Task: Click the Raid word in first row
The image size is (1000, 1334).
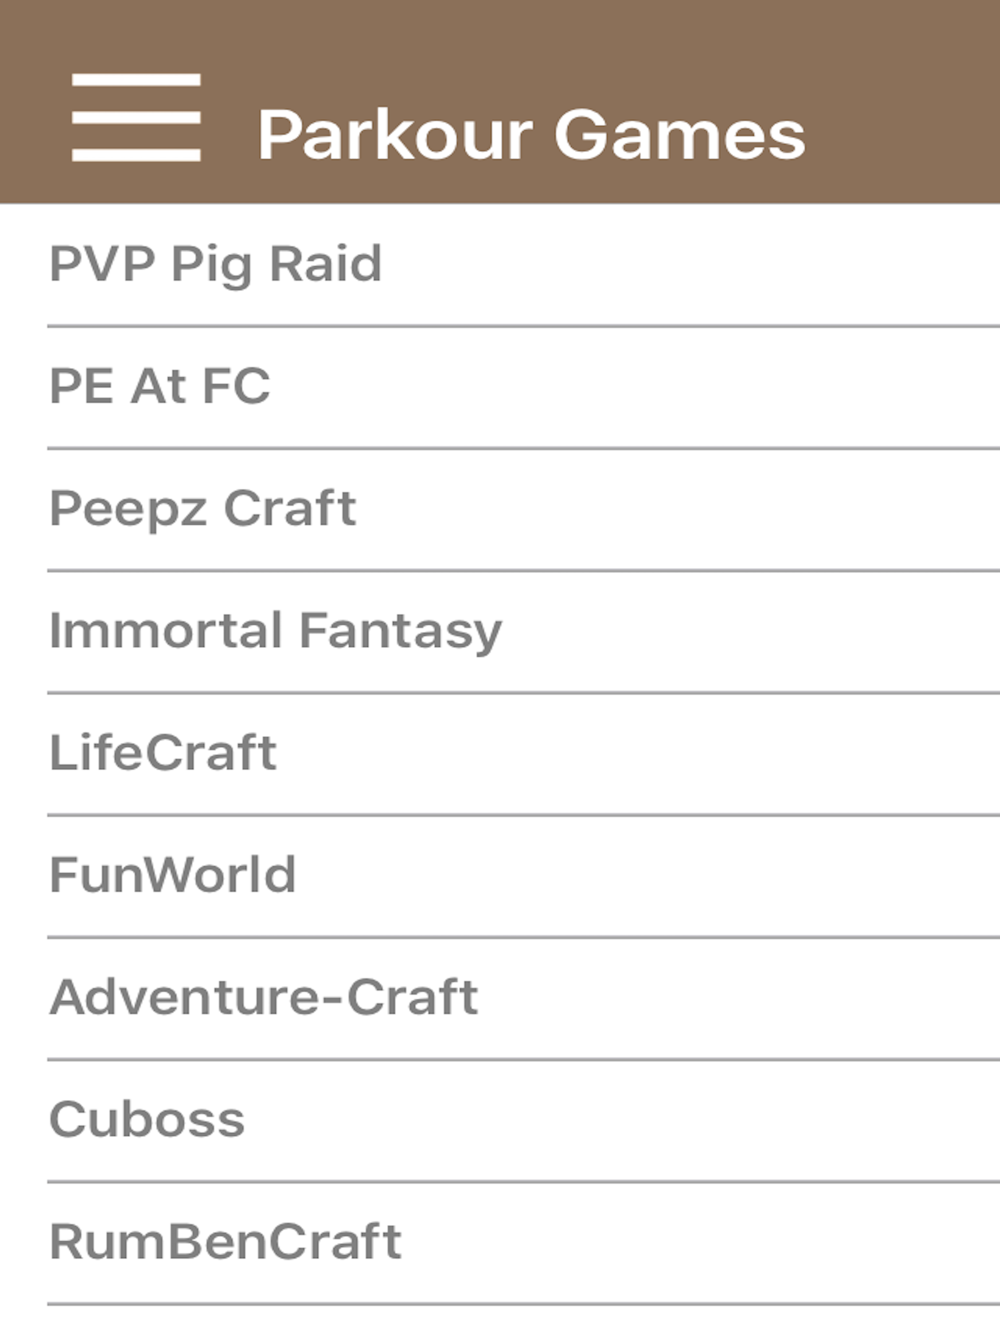Action: tap(326, 264)
